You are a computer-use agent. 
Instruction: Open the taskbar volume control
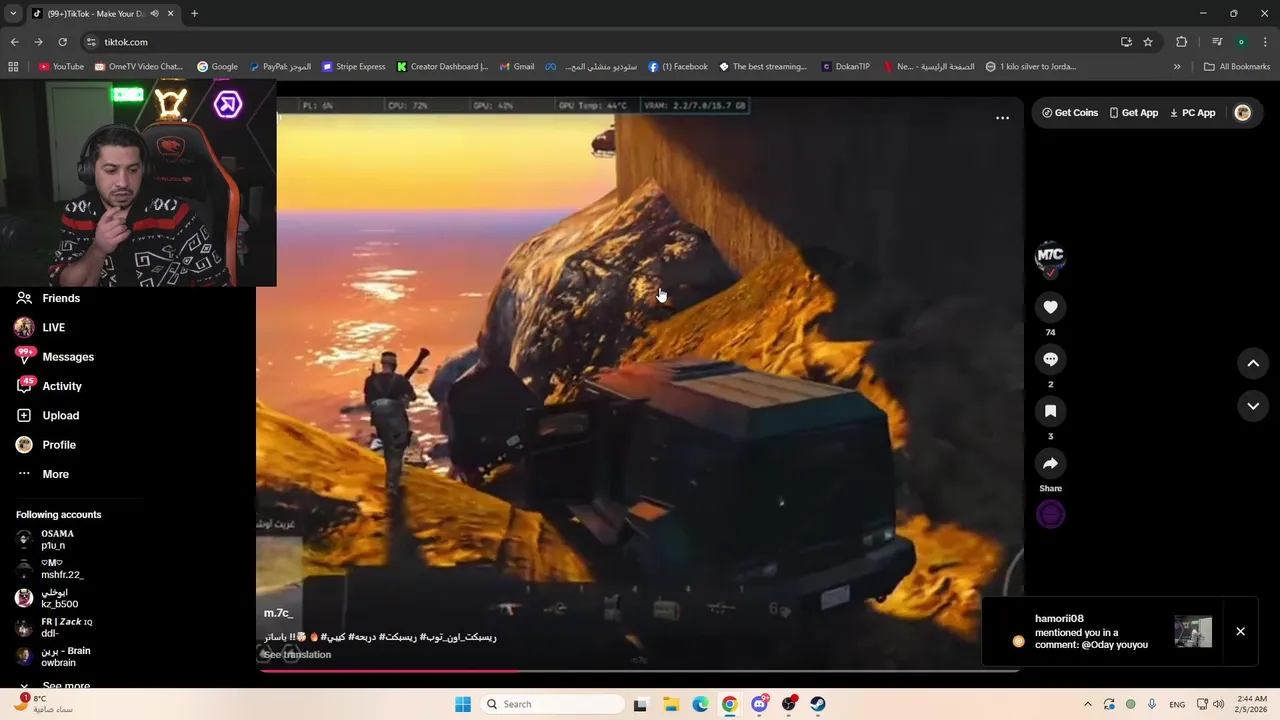pyautogui.click(x=1218, y=704)
